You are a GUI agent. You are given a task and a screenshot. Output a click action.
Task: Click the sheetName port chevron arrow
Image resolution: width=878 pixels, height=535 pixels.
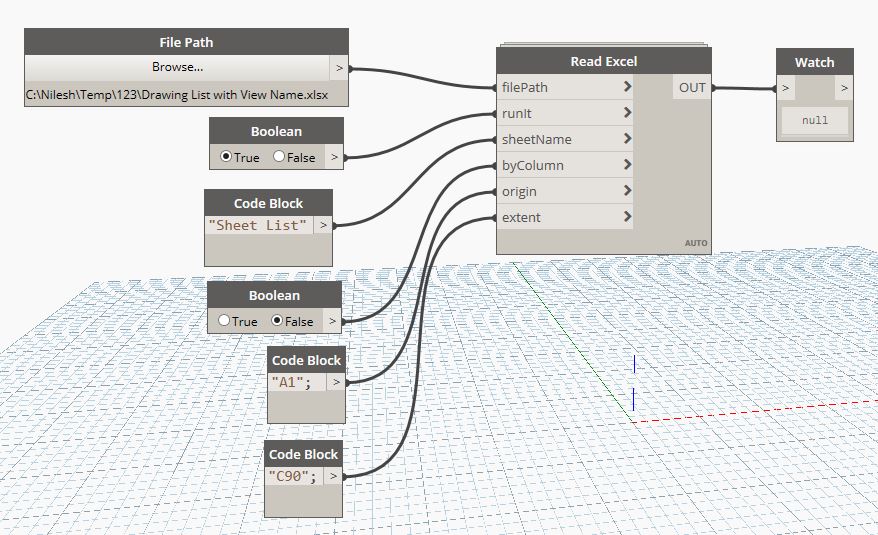pyautogui.click(x=627, y=138)
